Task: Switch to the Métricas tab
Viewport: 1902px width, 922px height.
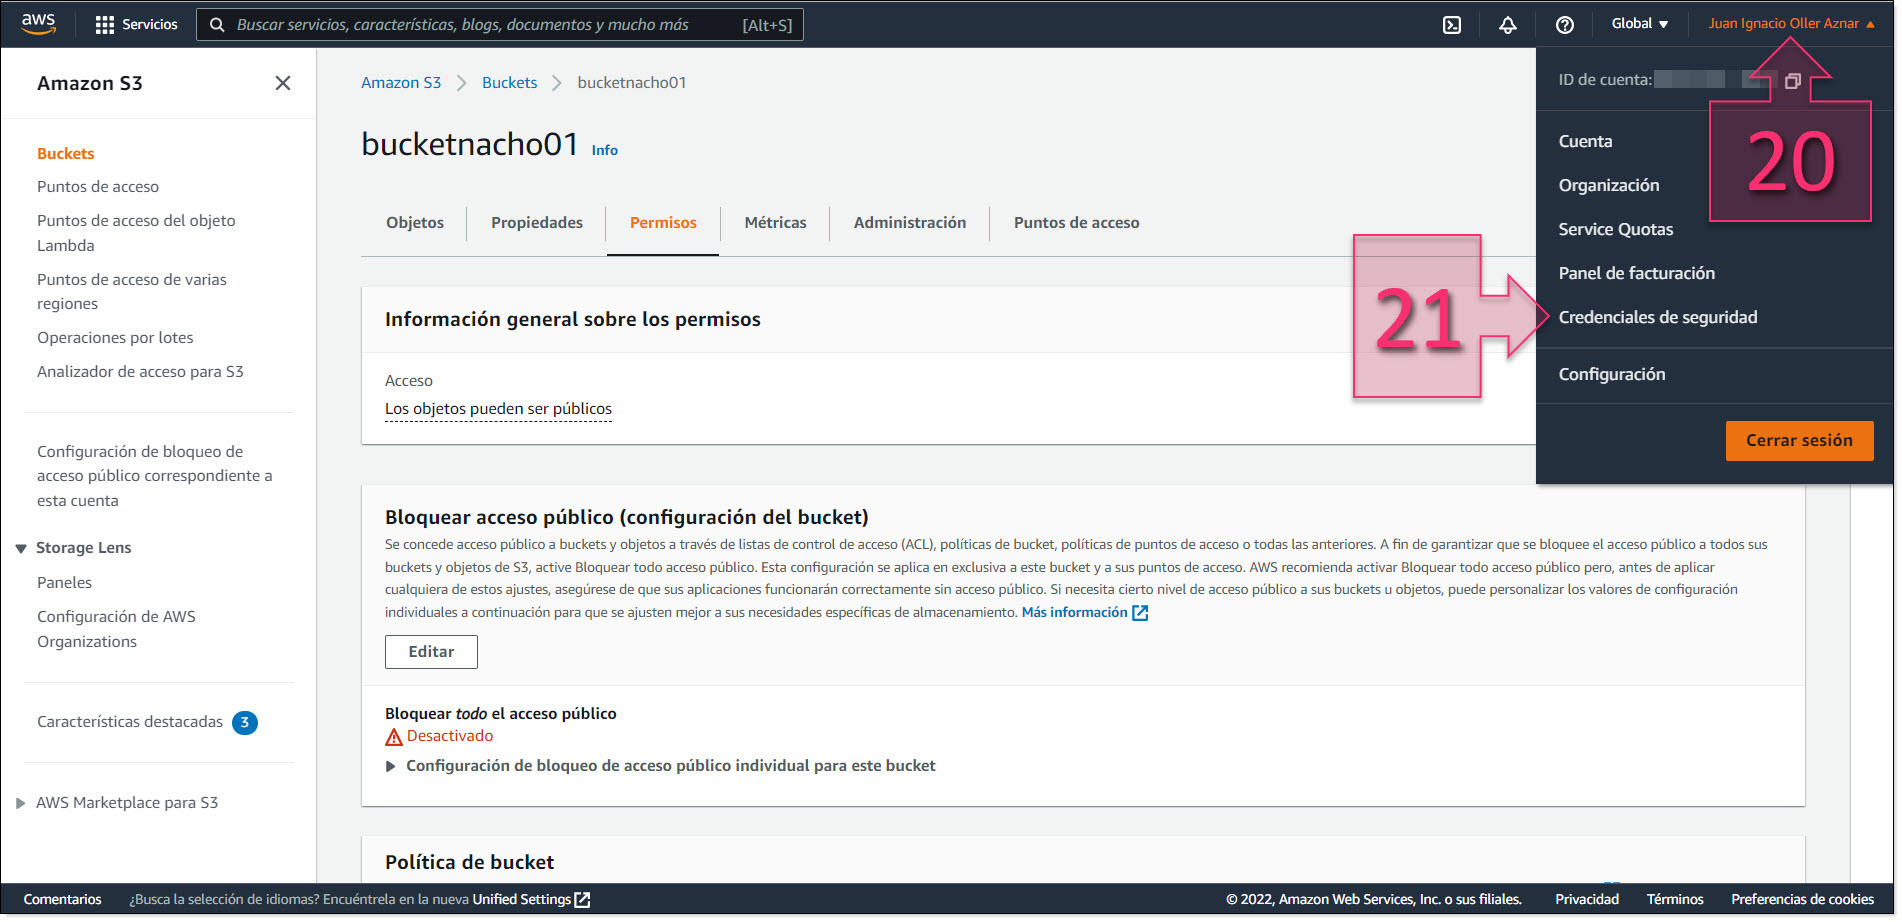Action: pos(775,222)
